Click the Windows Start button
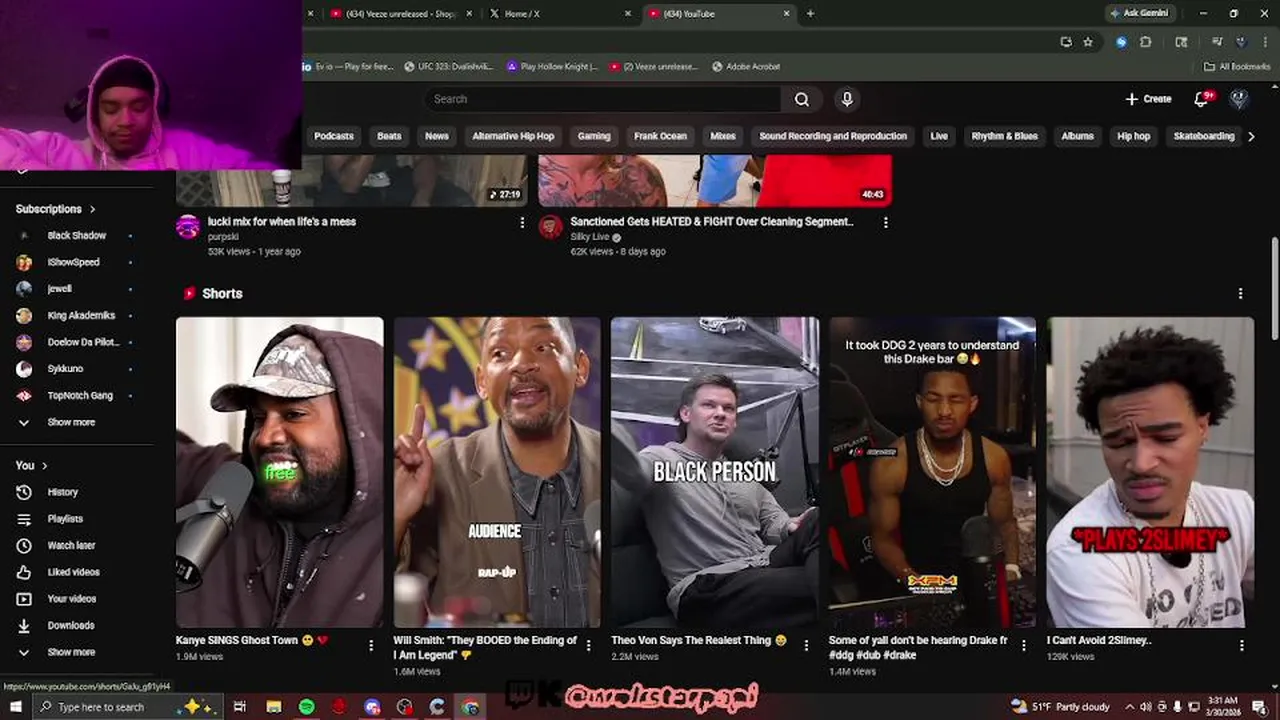The height and width of the screenshot is (720, 1280). coord(16,707)
